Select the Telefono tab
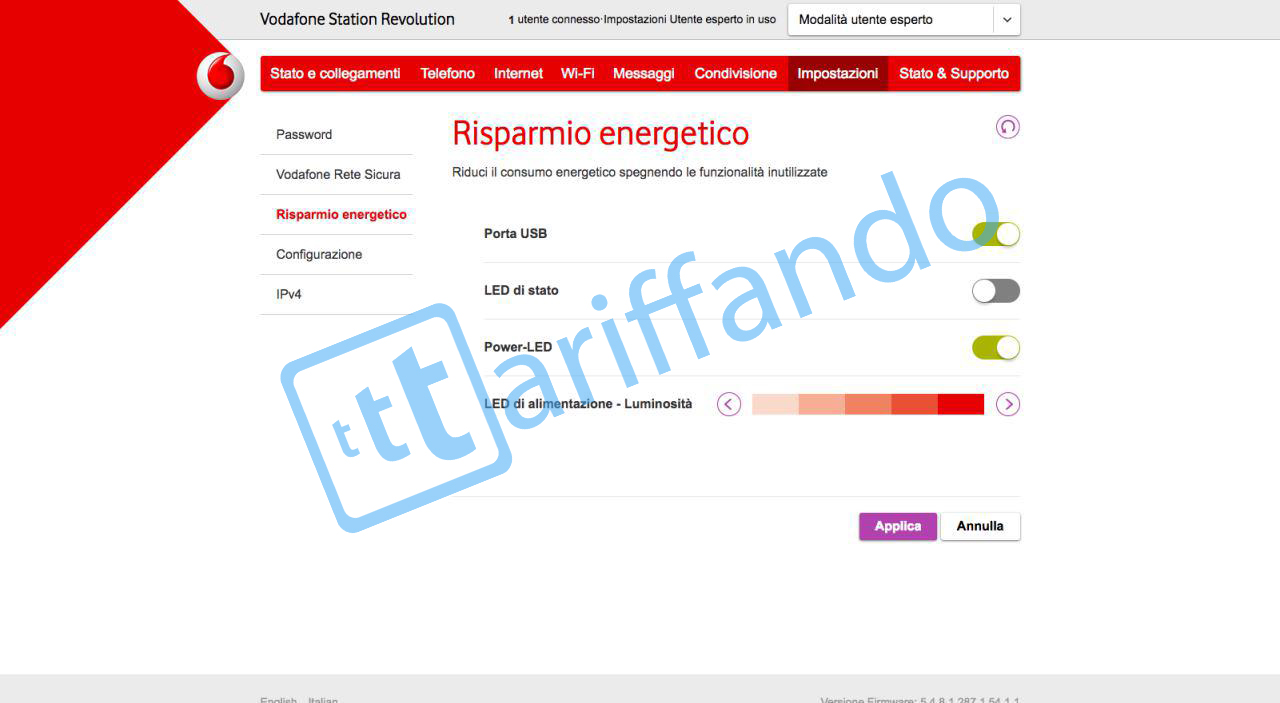Screen dimensions: 1280x703 pos(447,74)
